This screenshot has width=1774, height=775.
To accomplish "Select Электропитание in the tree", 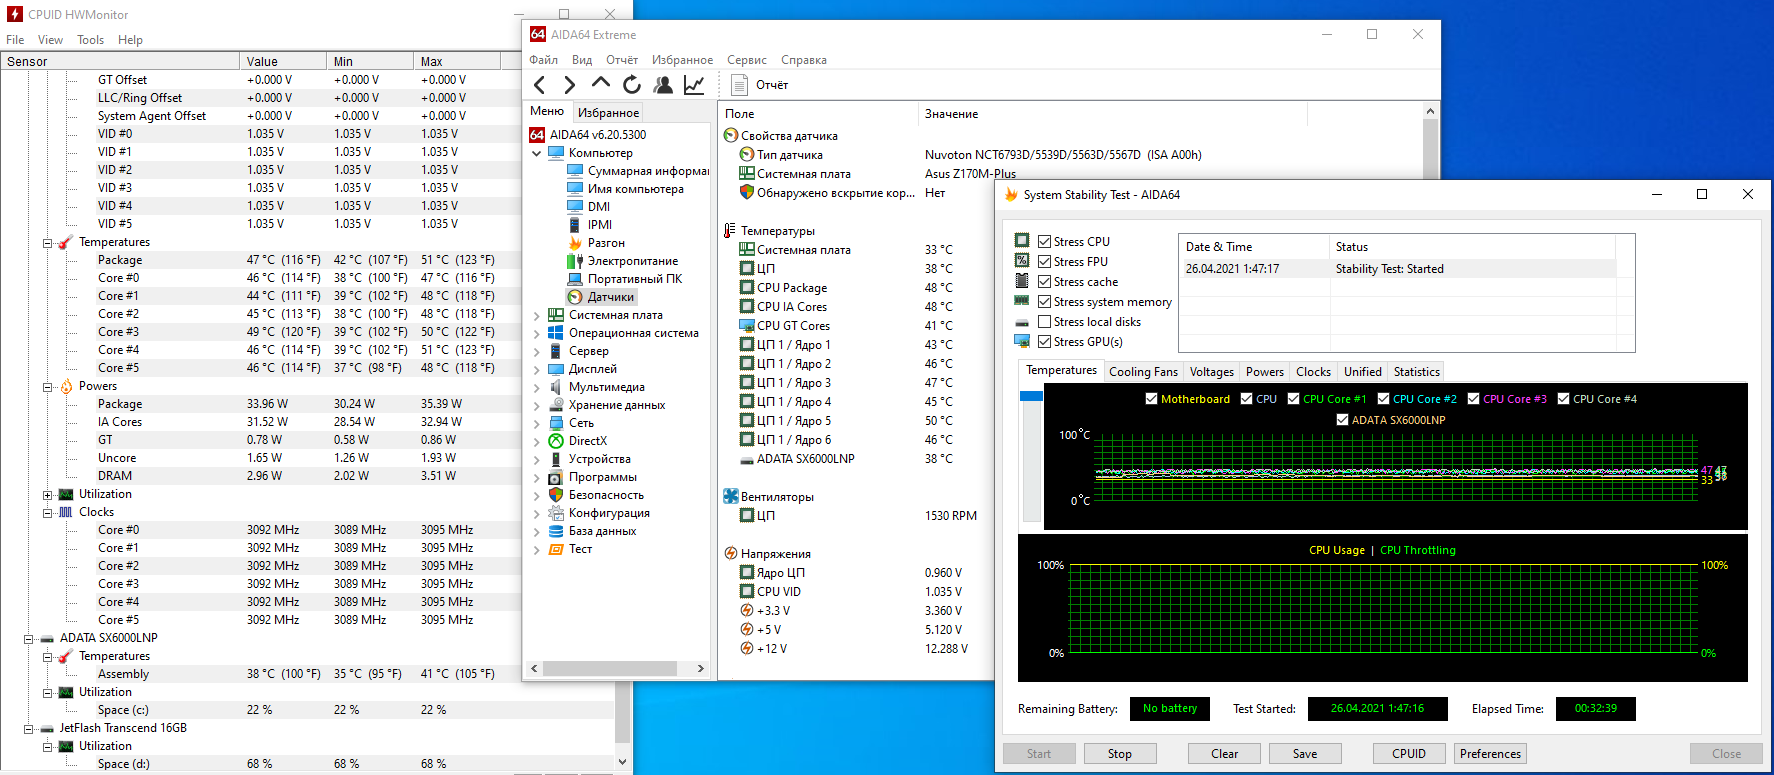I will coord(633,261).
